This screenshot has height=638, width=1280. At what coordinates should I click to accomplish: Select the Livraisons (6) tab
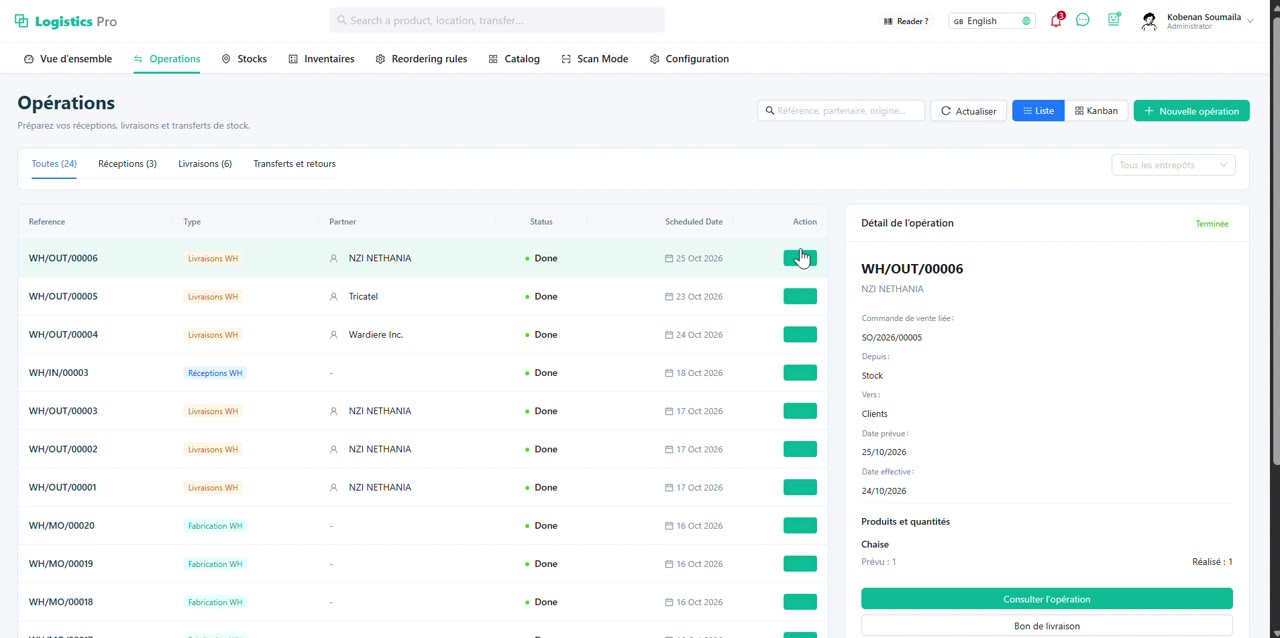(x=205, y=164)
